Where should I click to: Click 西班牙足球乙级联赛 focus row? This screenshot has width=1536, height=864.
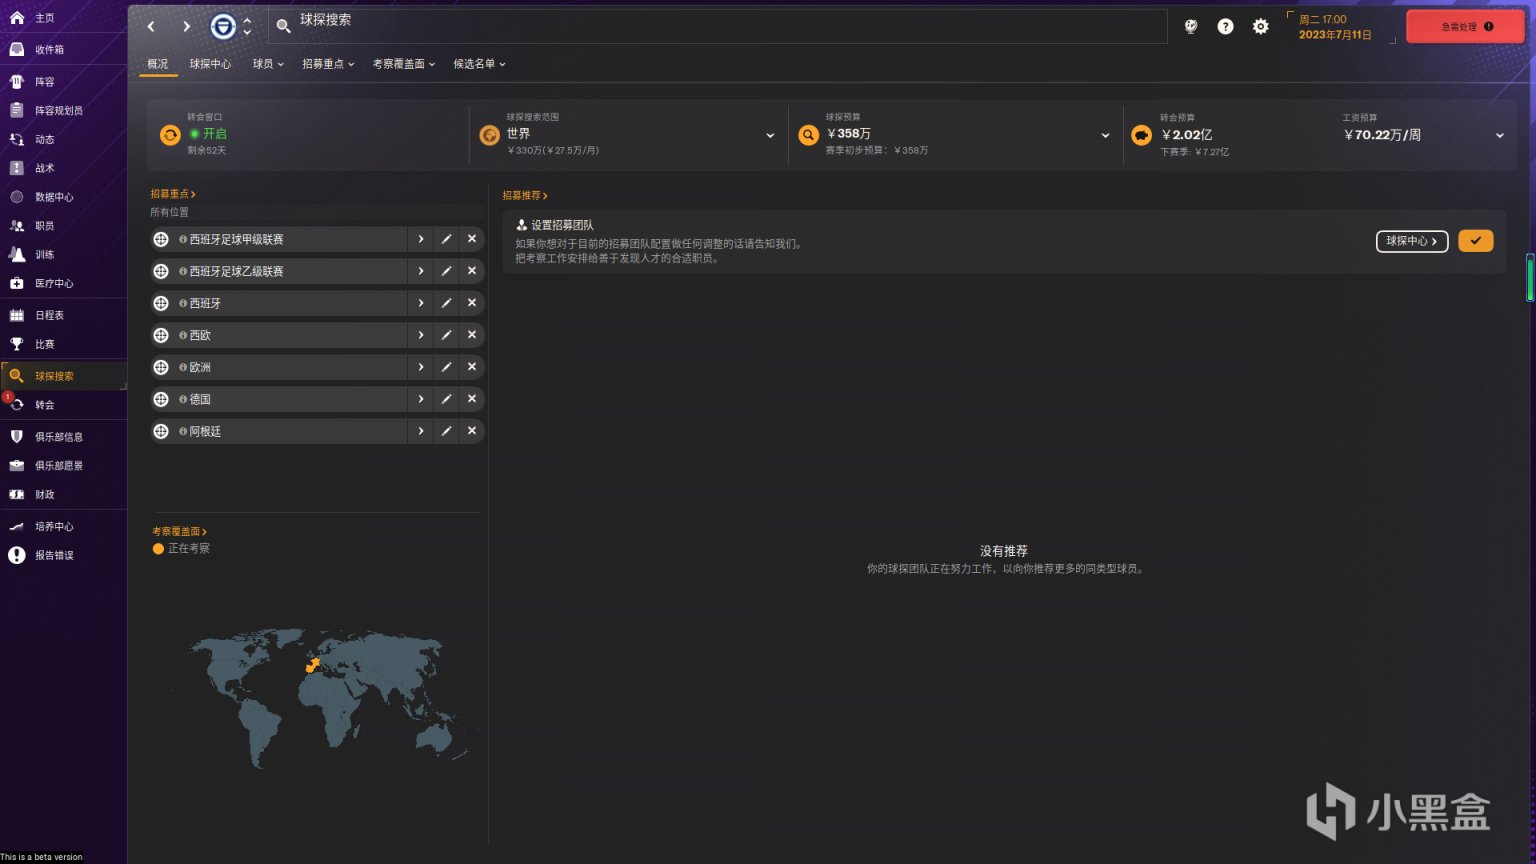pos(278,271)
